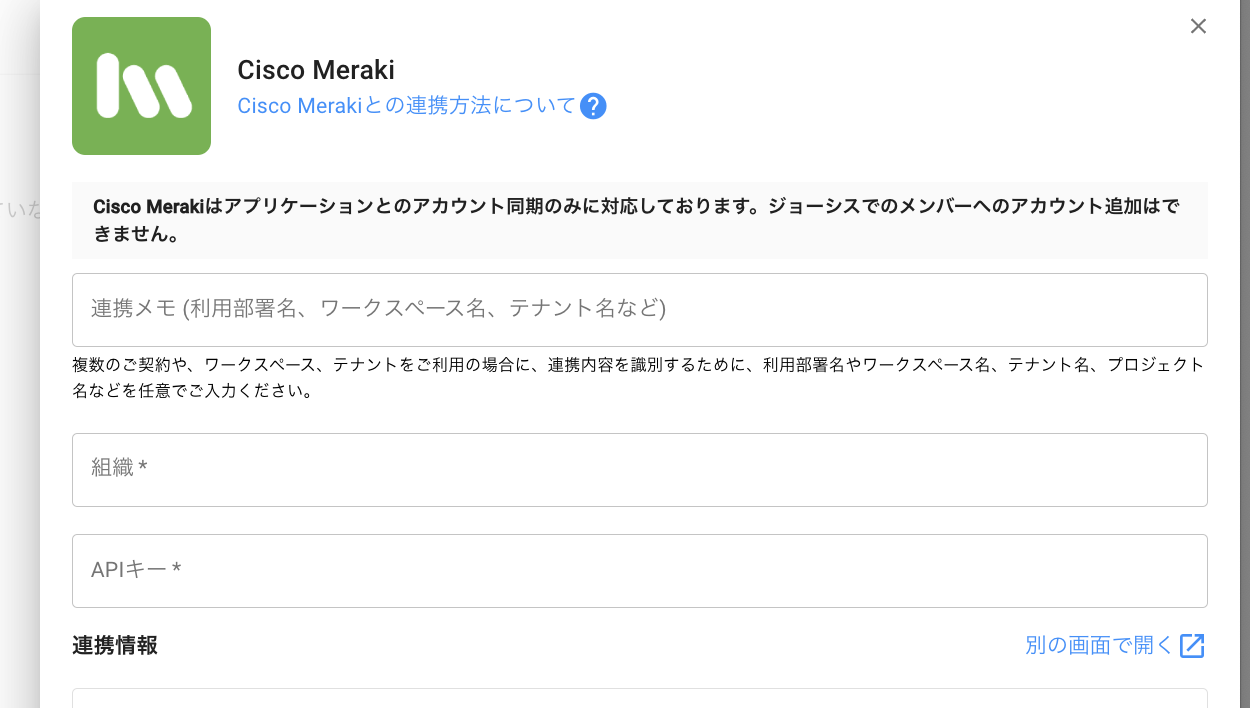The image size is (1250, 708).
Task: Open the Cisco Merakiとの連携方法について link
Action: click(406, 106)
